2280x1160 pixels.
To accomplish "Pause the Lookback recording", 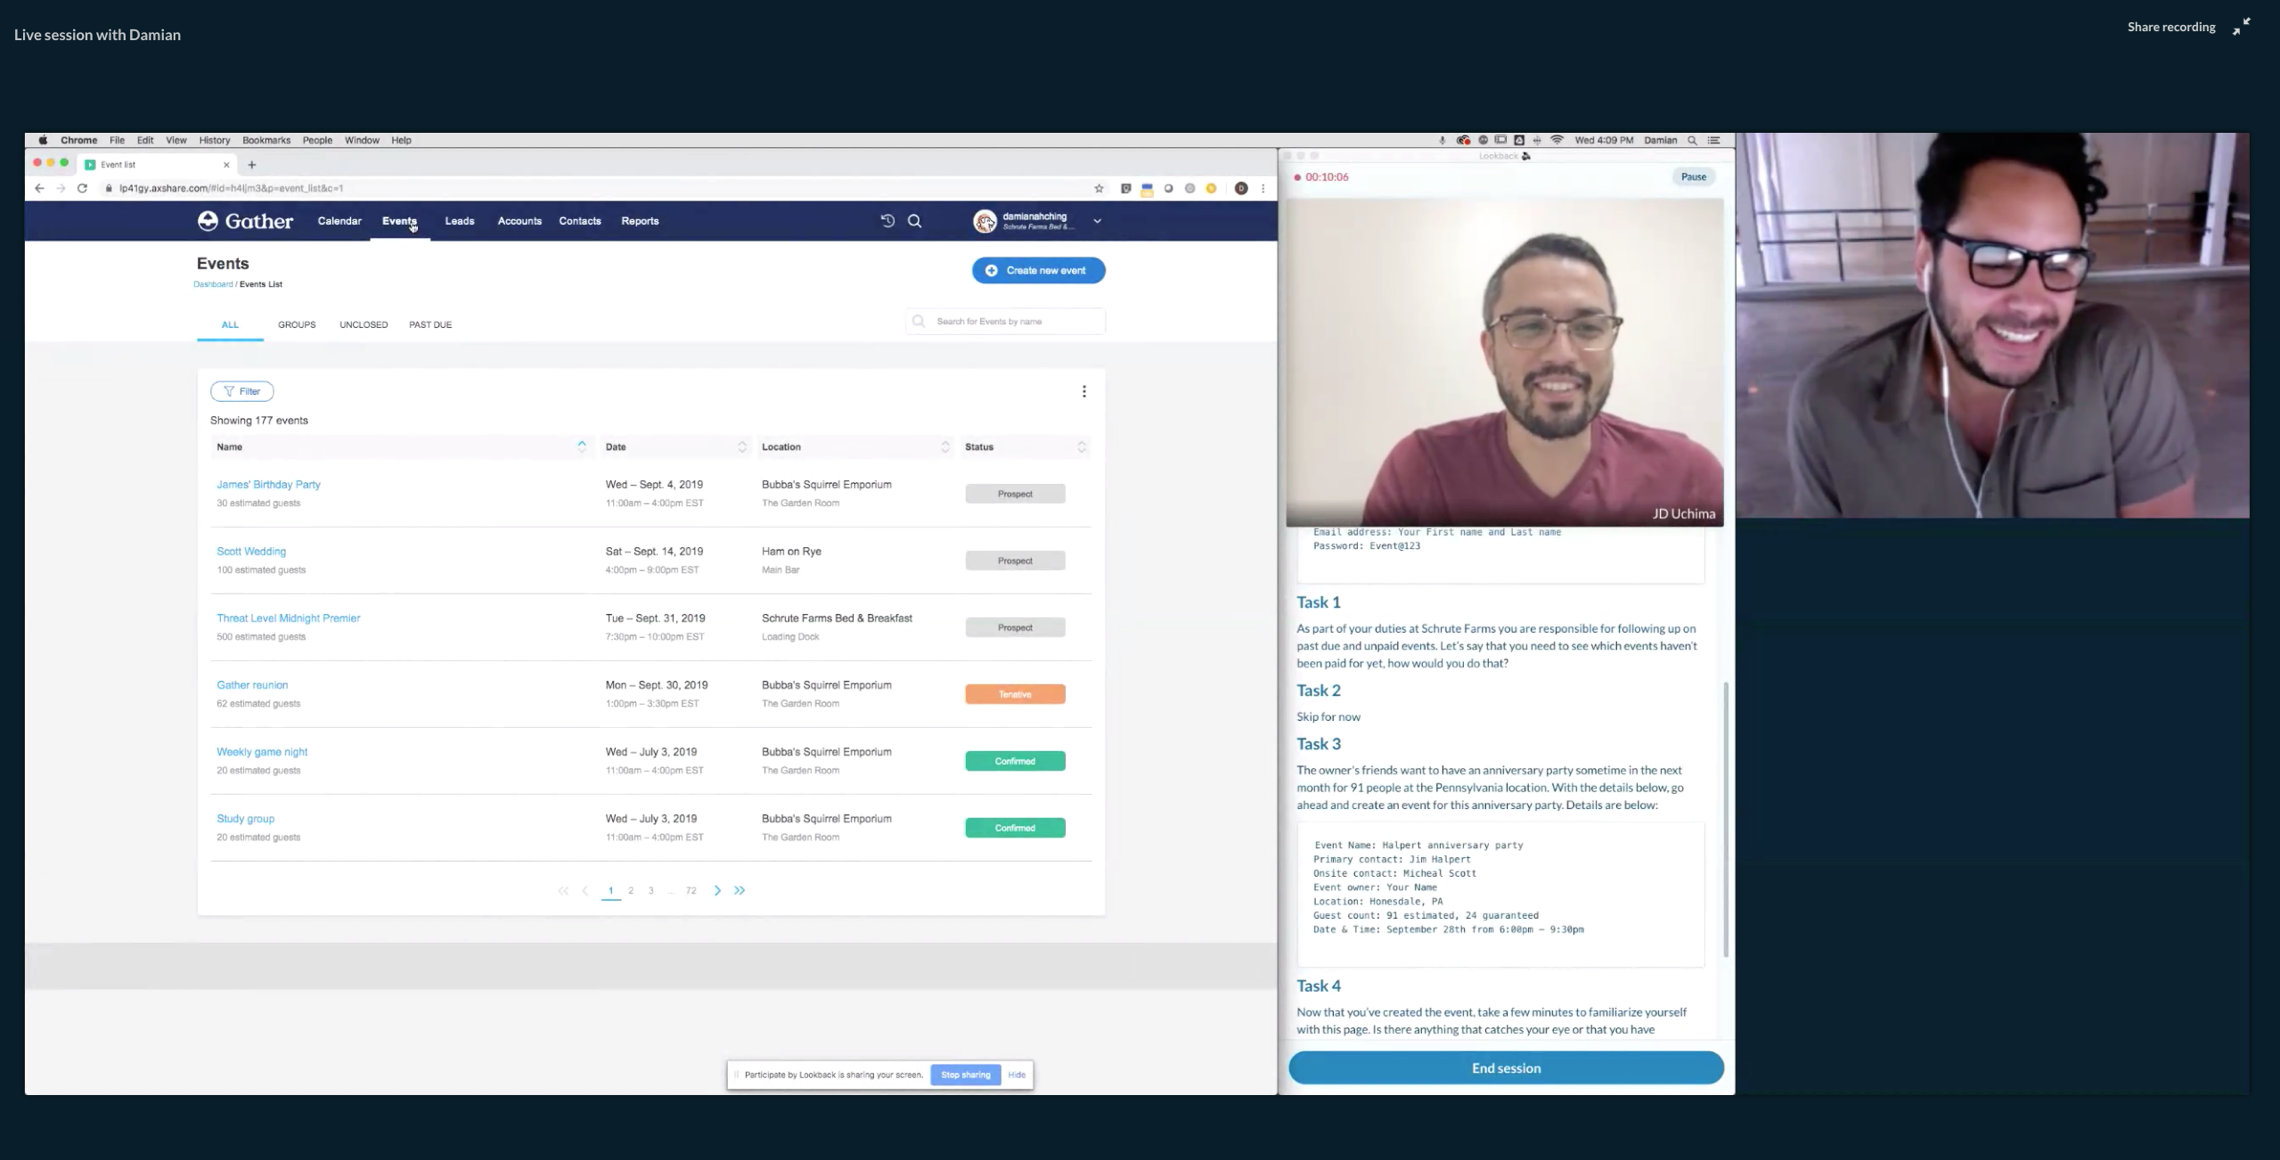I will pyautogui.click(x=1693, y=177).
